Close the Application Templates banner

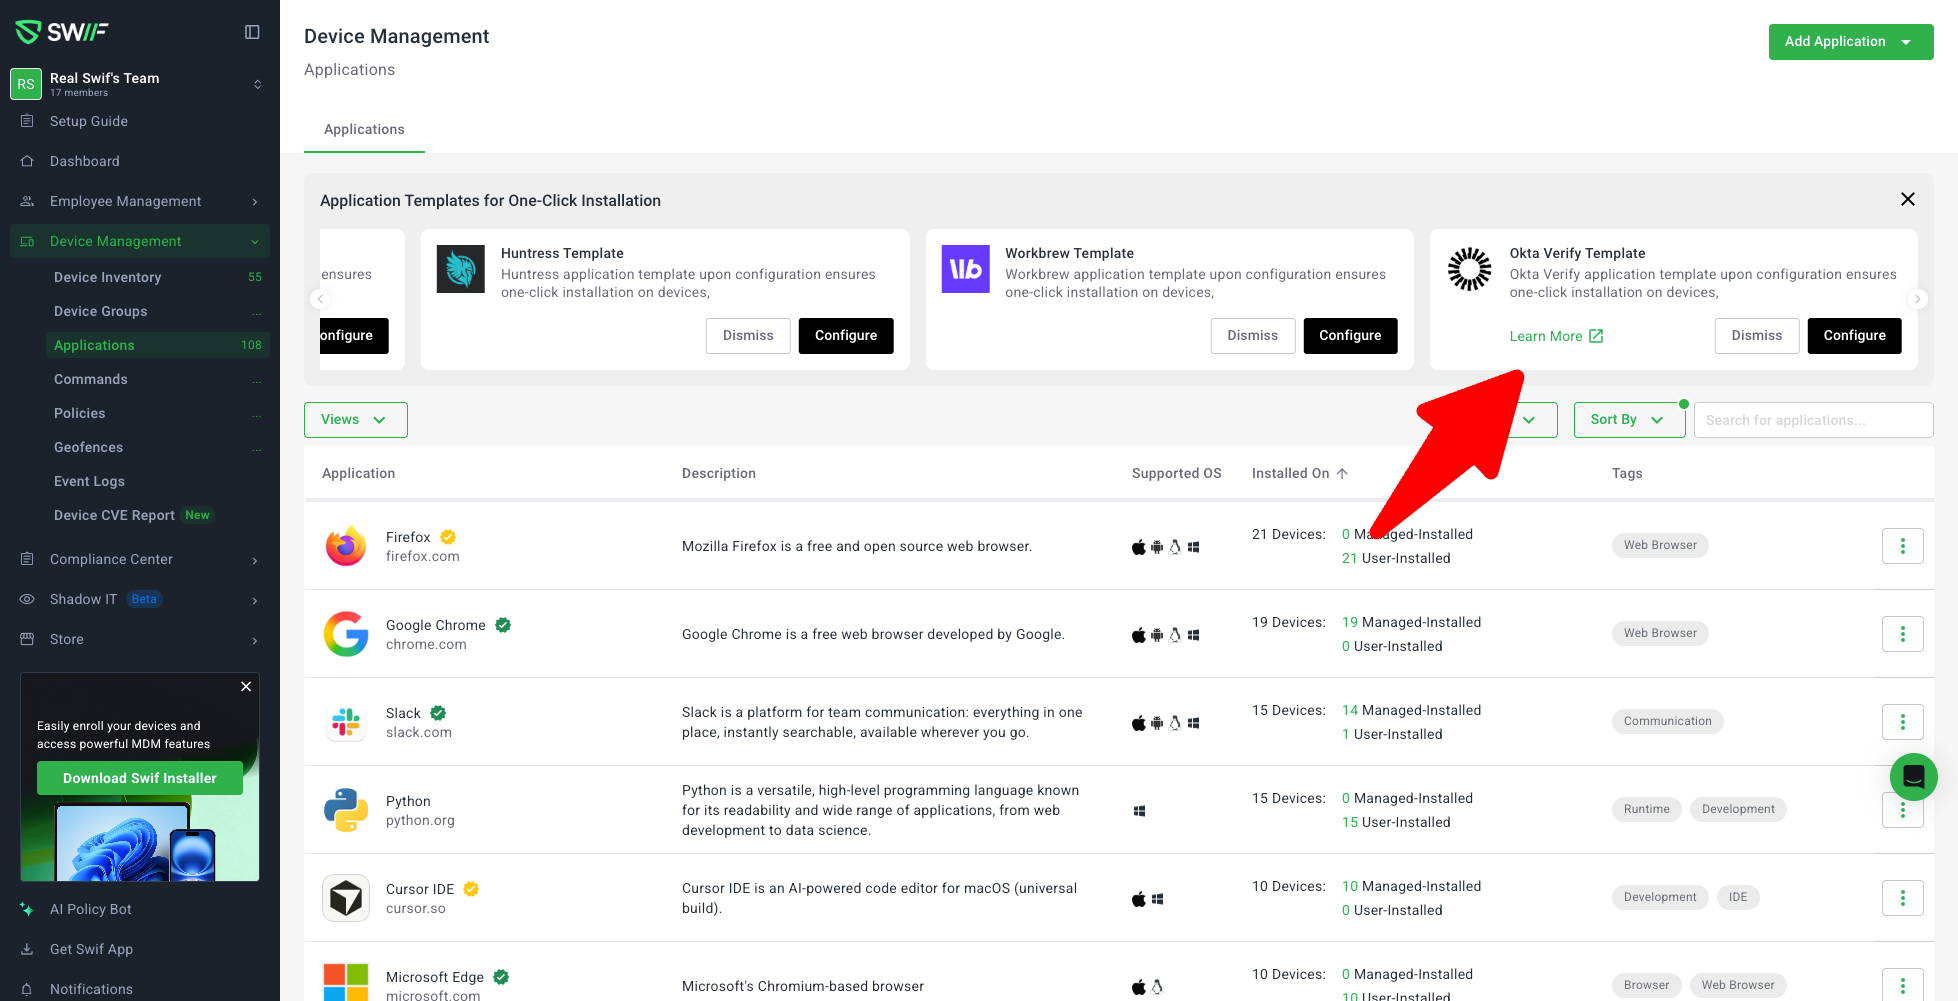click(1907, 199)
